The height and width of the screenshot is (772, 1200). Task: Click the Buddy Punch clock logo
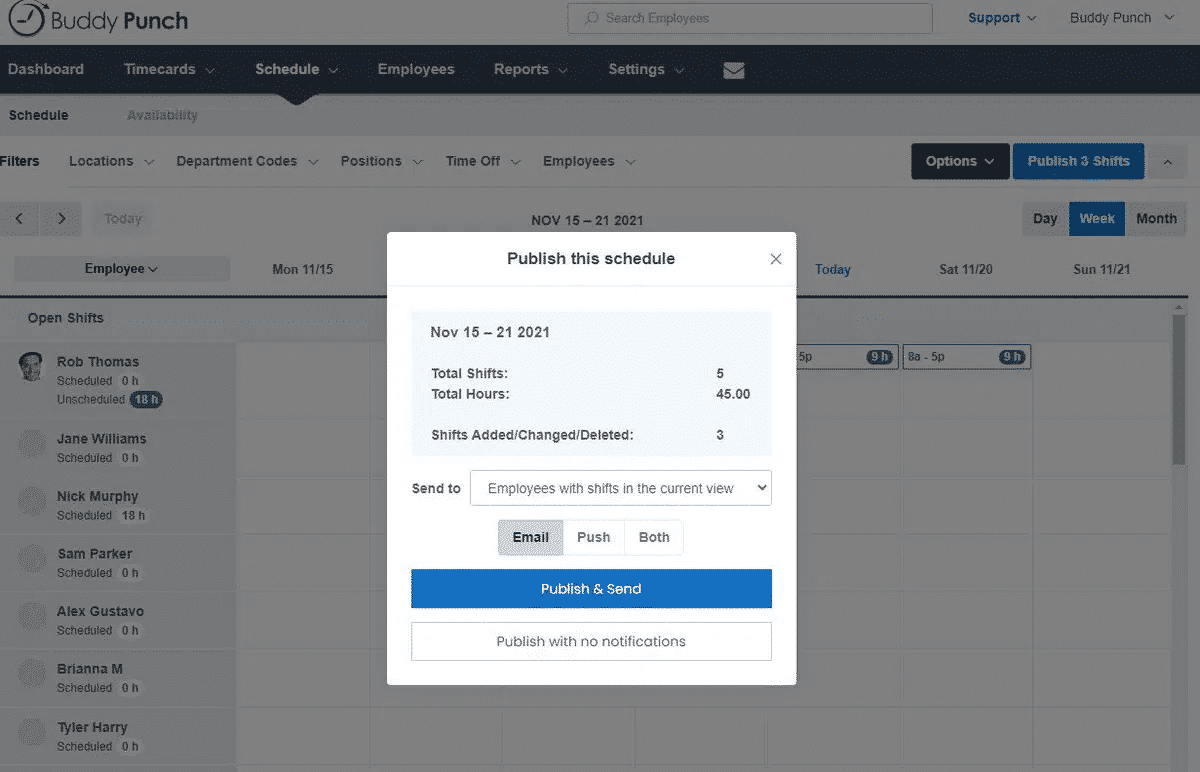click(27, 19)
